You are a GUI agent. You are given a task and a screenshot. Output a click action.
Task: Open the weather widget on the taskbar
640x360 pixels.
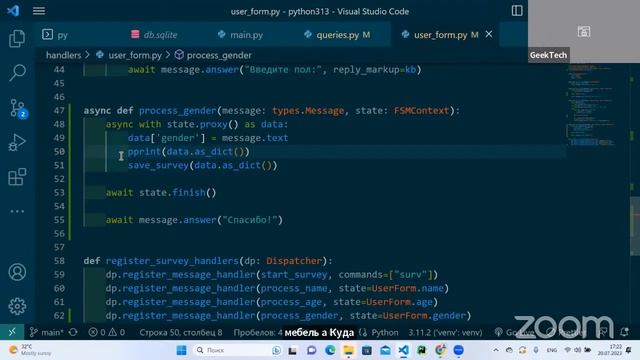(31, 350)
